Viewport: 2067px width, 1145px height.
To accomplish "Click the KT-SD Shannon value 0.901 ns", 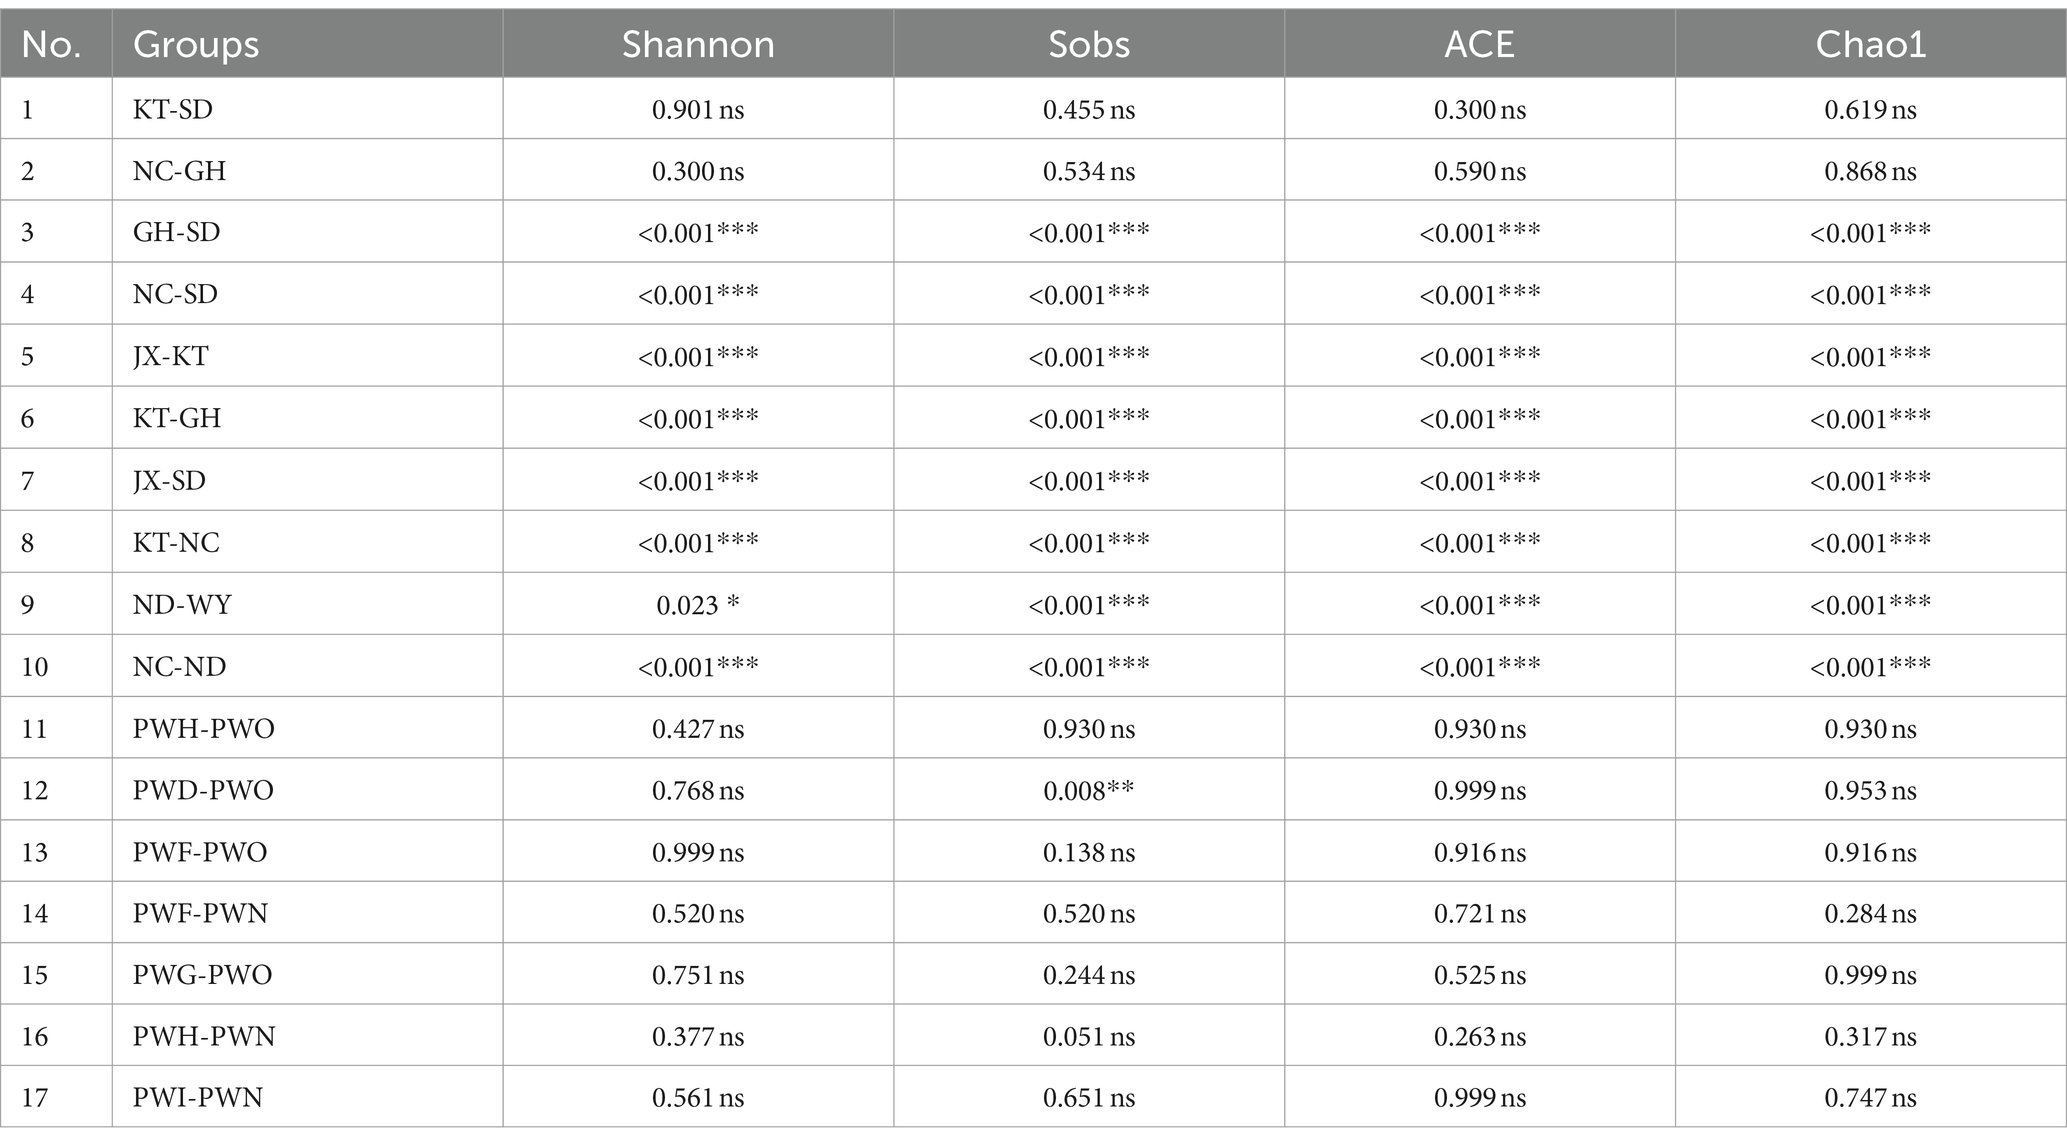I will coord(698,109).
